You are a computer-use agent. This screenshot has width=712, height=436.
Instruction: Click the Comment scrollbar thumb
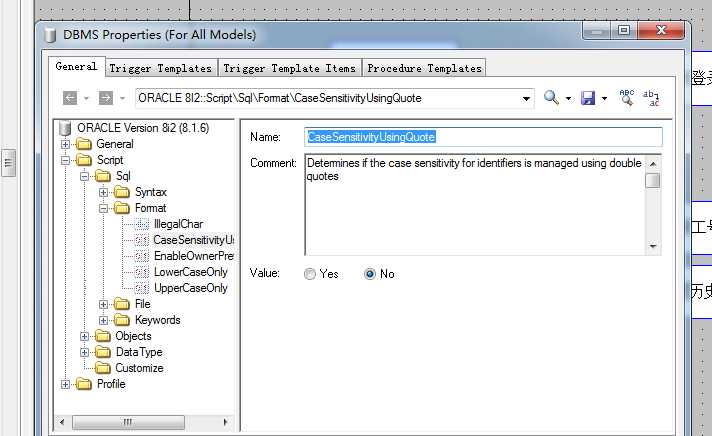pyautogui.click(x=653, y=180)
